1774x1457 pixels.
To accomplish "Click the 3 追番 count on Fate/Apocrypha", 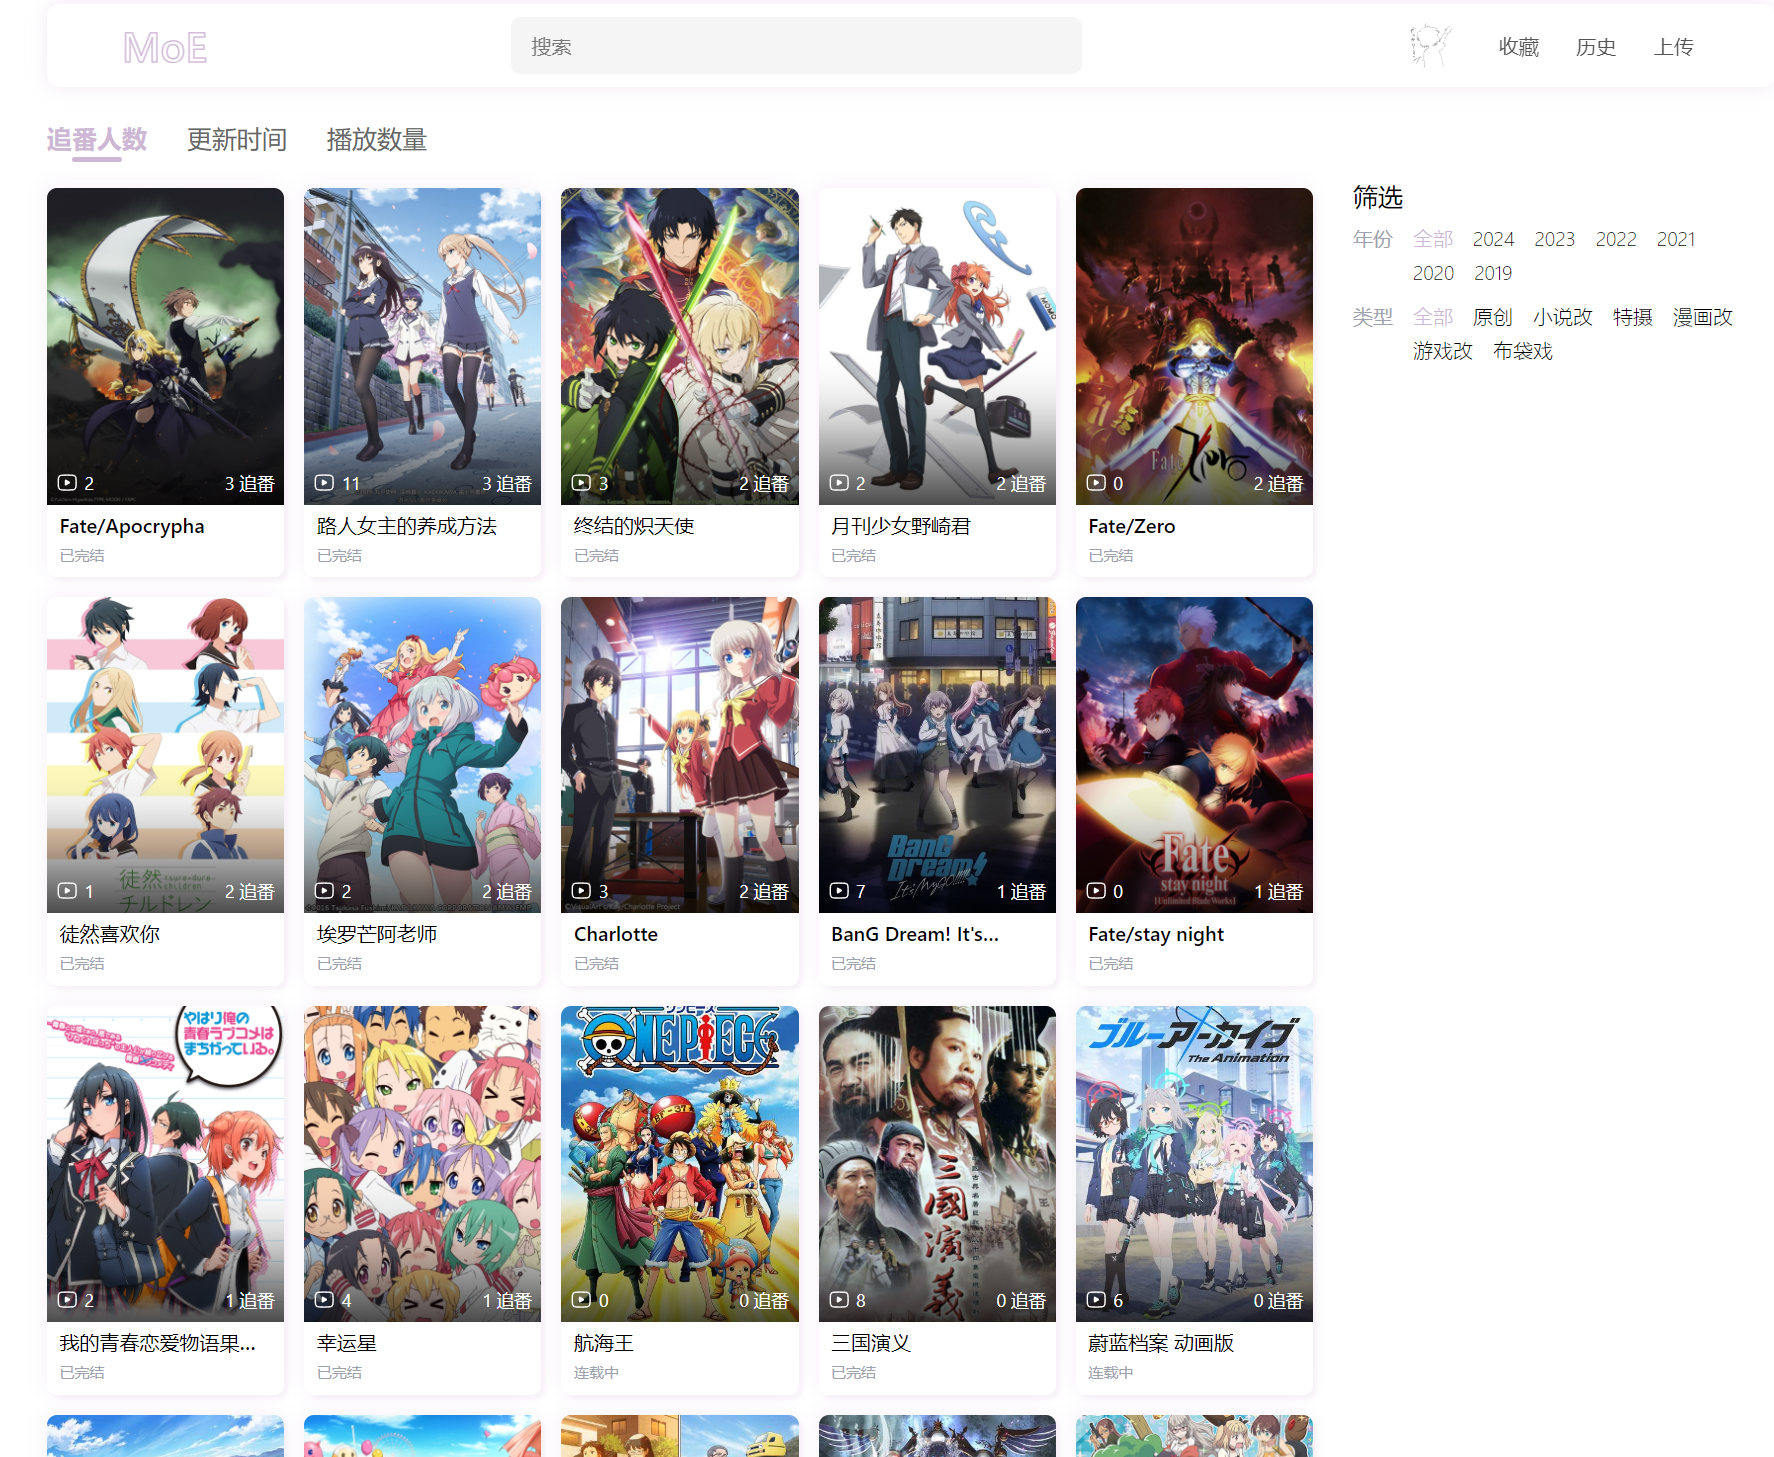I will pyautogui.click(x=249, y=484).
